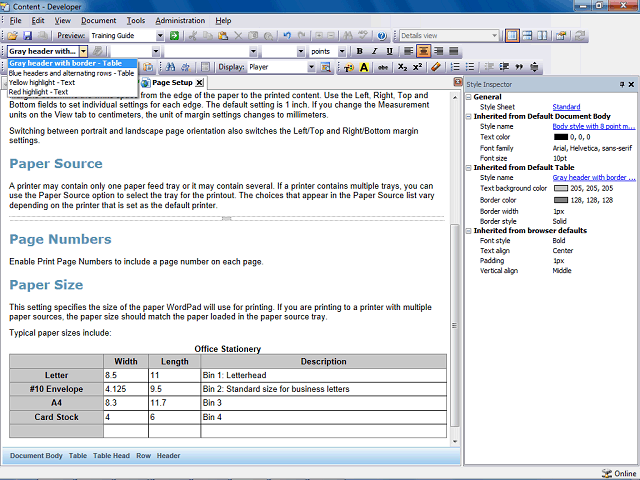The height and width of the screenshot is (480, 640).
Task: Collapse Inherited from Default Table section
Action: pyautogui.click(x=469, y=168)
